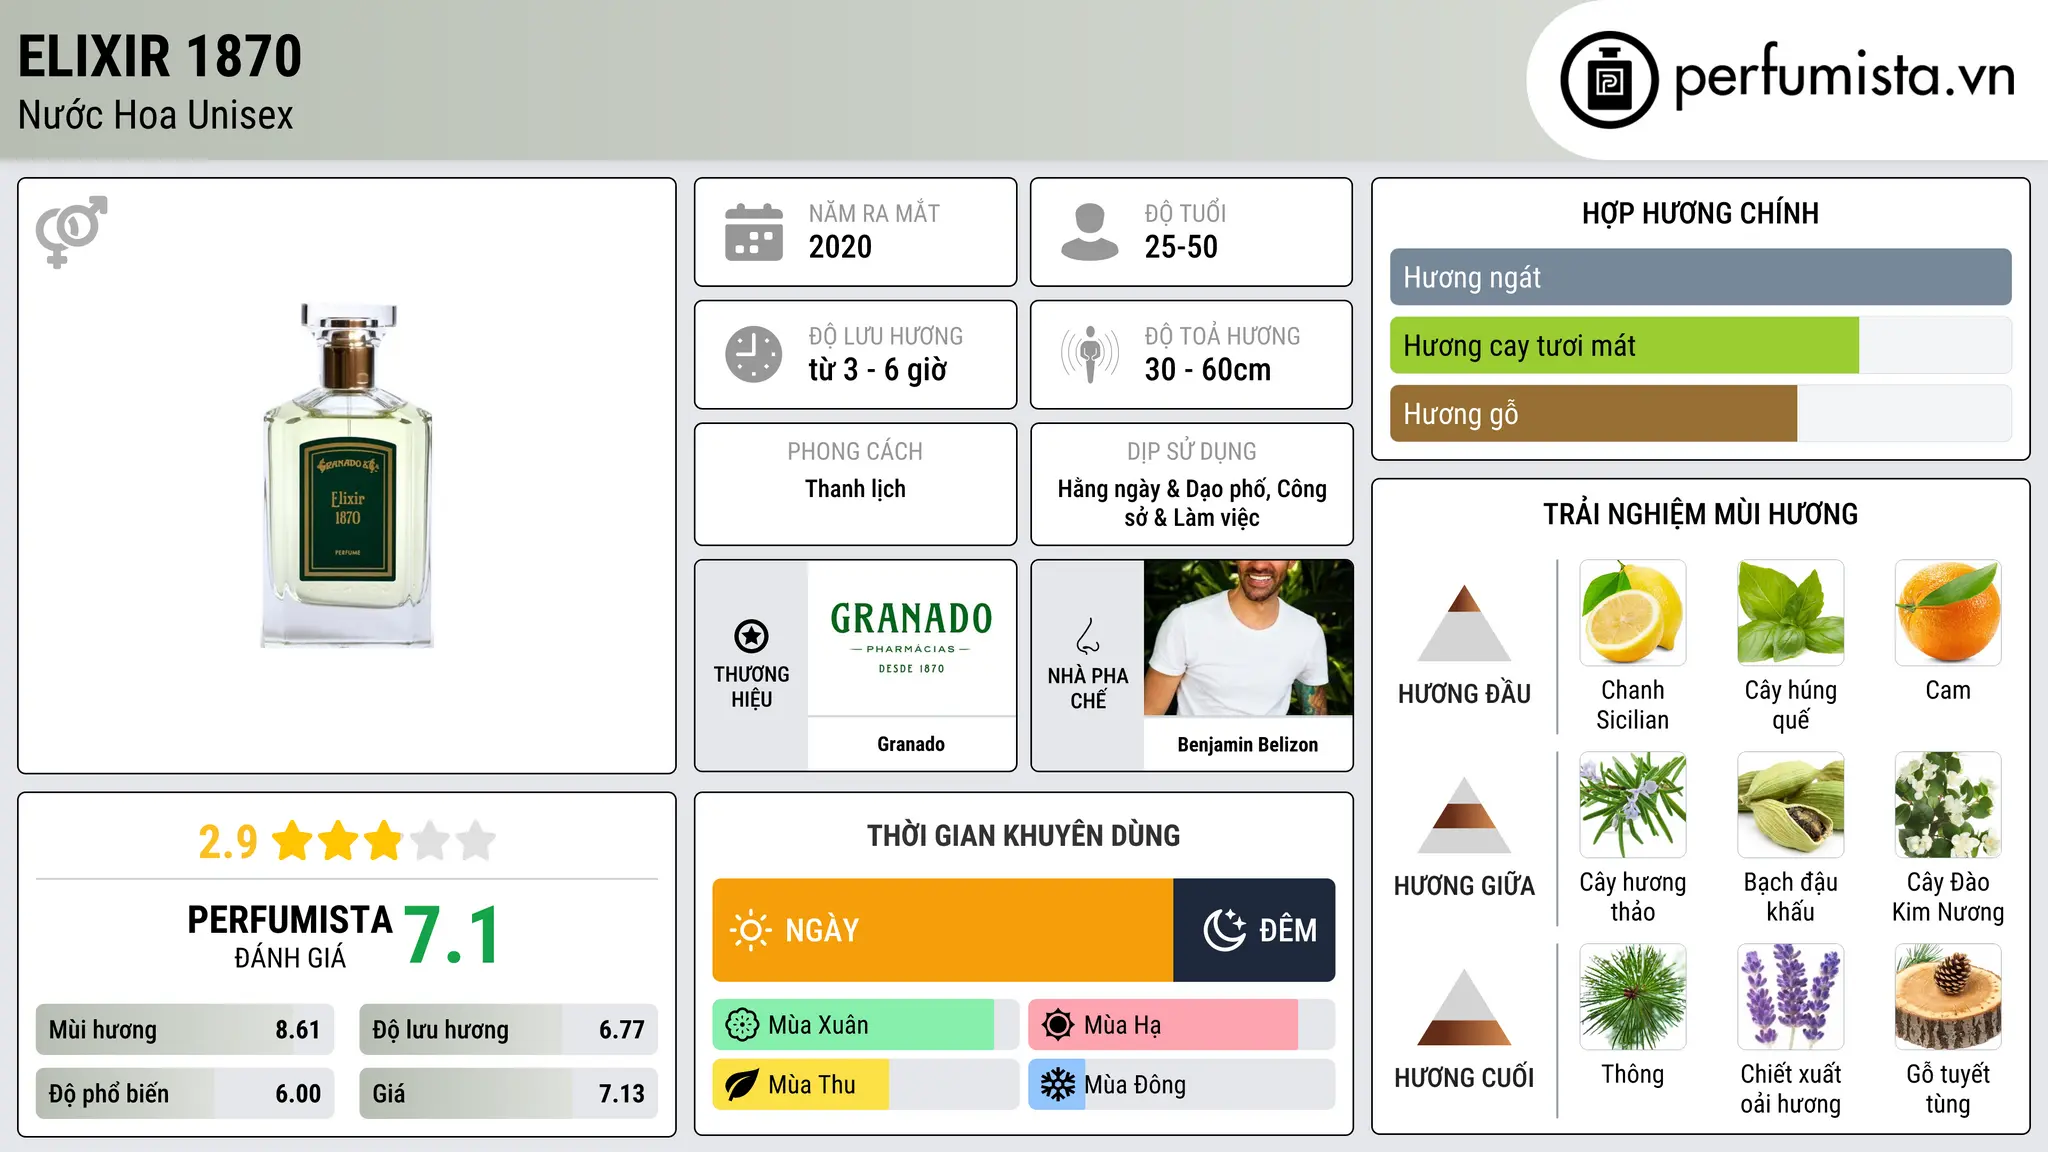Open the Chanh Sicilian lemon image
Image resolution: width=2048 pixels, height=1152 pixels.
[x=1632, y=612]
